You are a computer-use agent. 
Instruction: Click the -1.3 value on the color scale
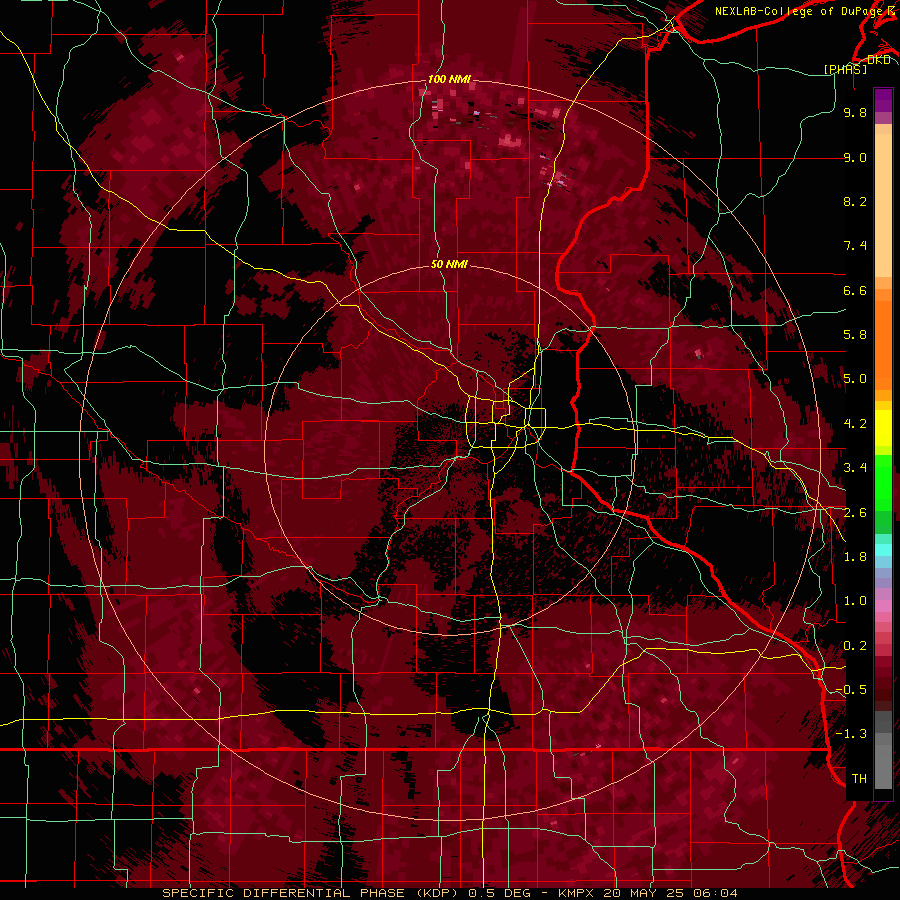pyautogui.click(x=851, y=734)
